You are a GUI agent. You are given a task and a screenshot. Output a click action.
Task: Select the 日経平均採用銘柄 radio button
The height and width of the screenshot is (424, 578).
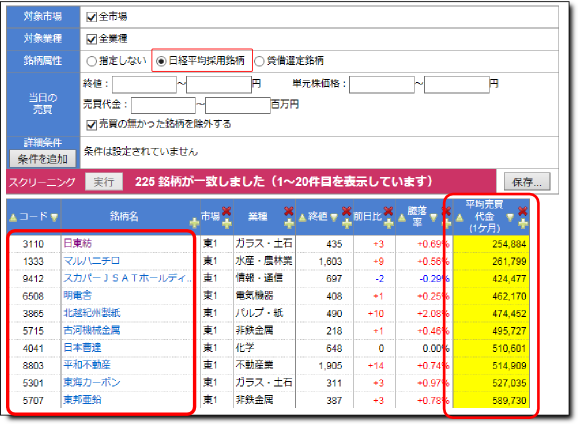coord(161,61)
